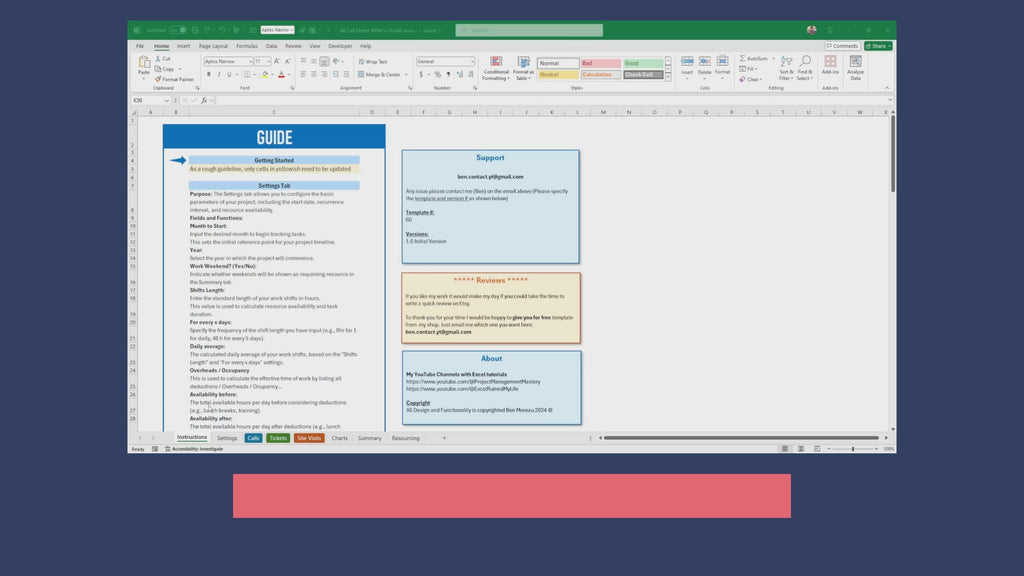This screenshot has width=1024, height=576.
Task: Click the Format Painter icon
Action: [x=160, y=79]
